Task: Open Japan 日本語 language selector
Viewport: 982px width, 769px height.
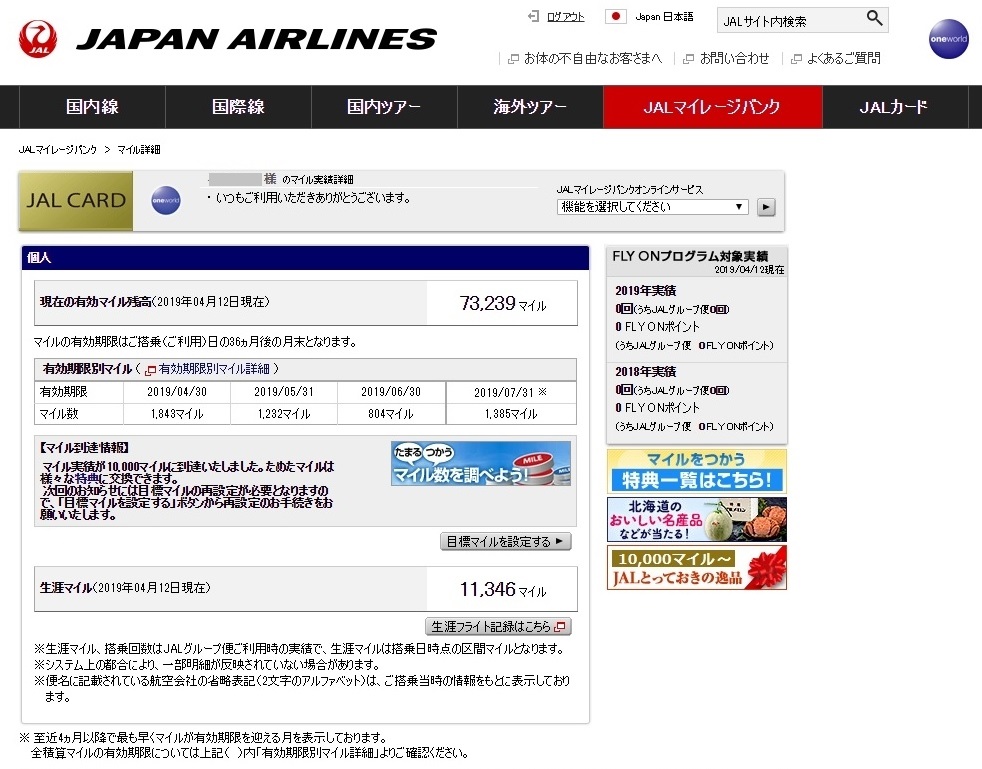Action: click(664, 17)
